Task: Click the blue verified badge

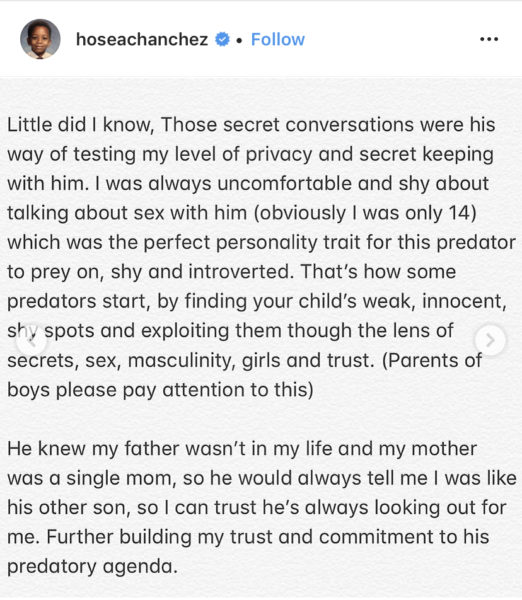Action: (x=222, y=39)
